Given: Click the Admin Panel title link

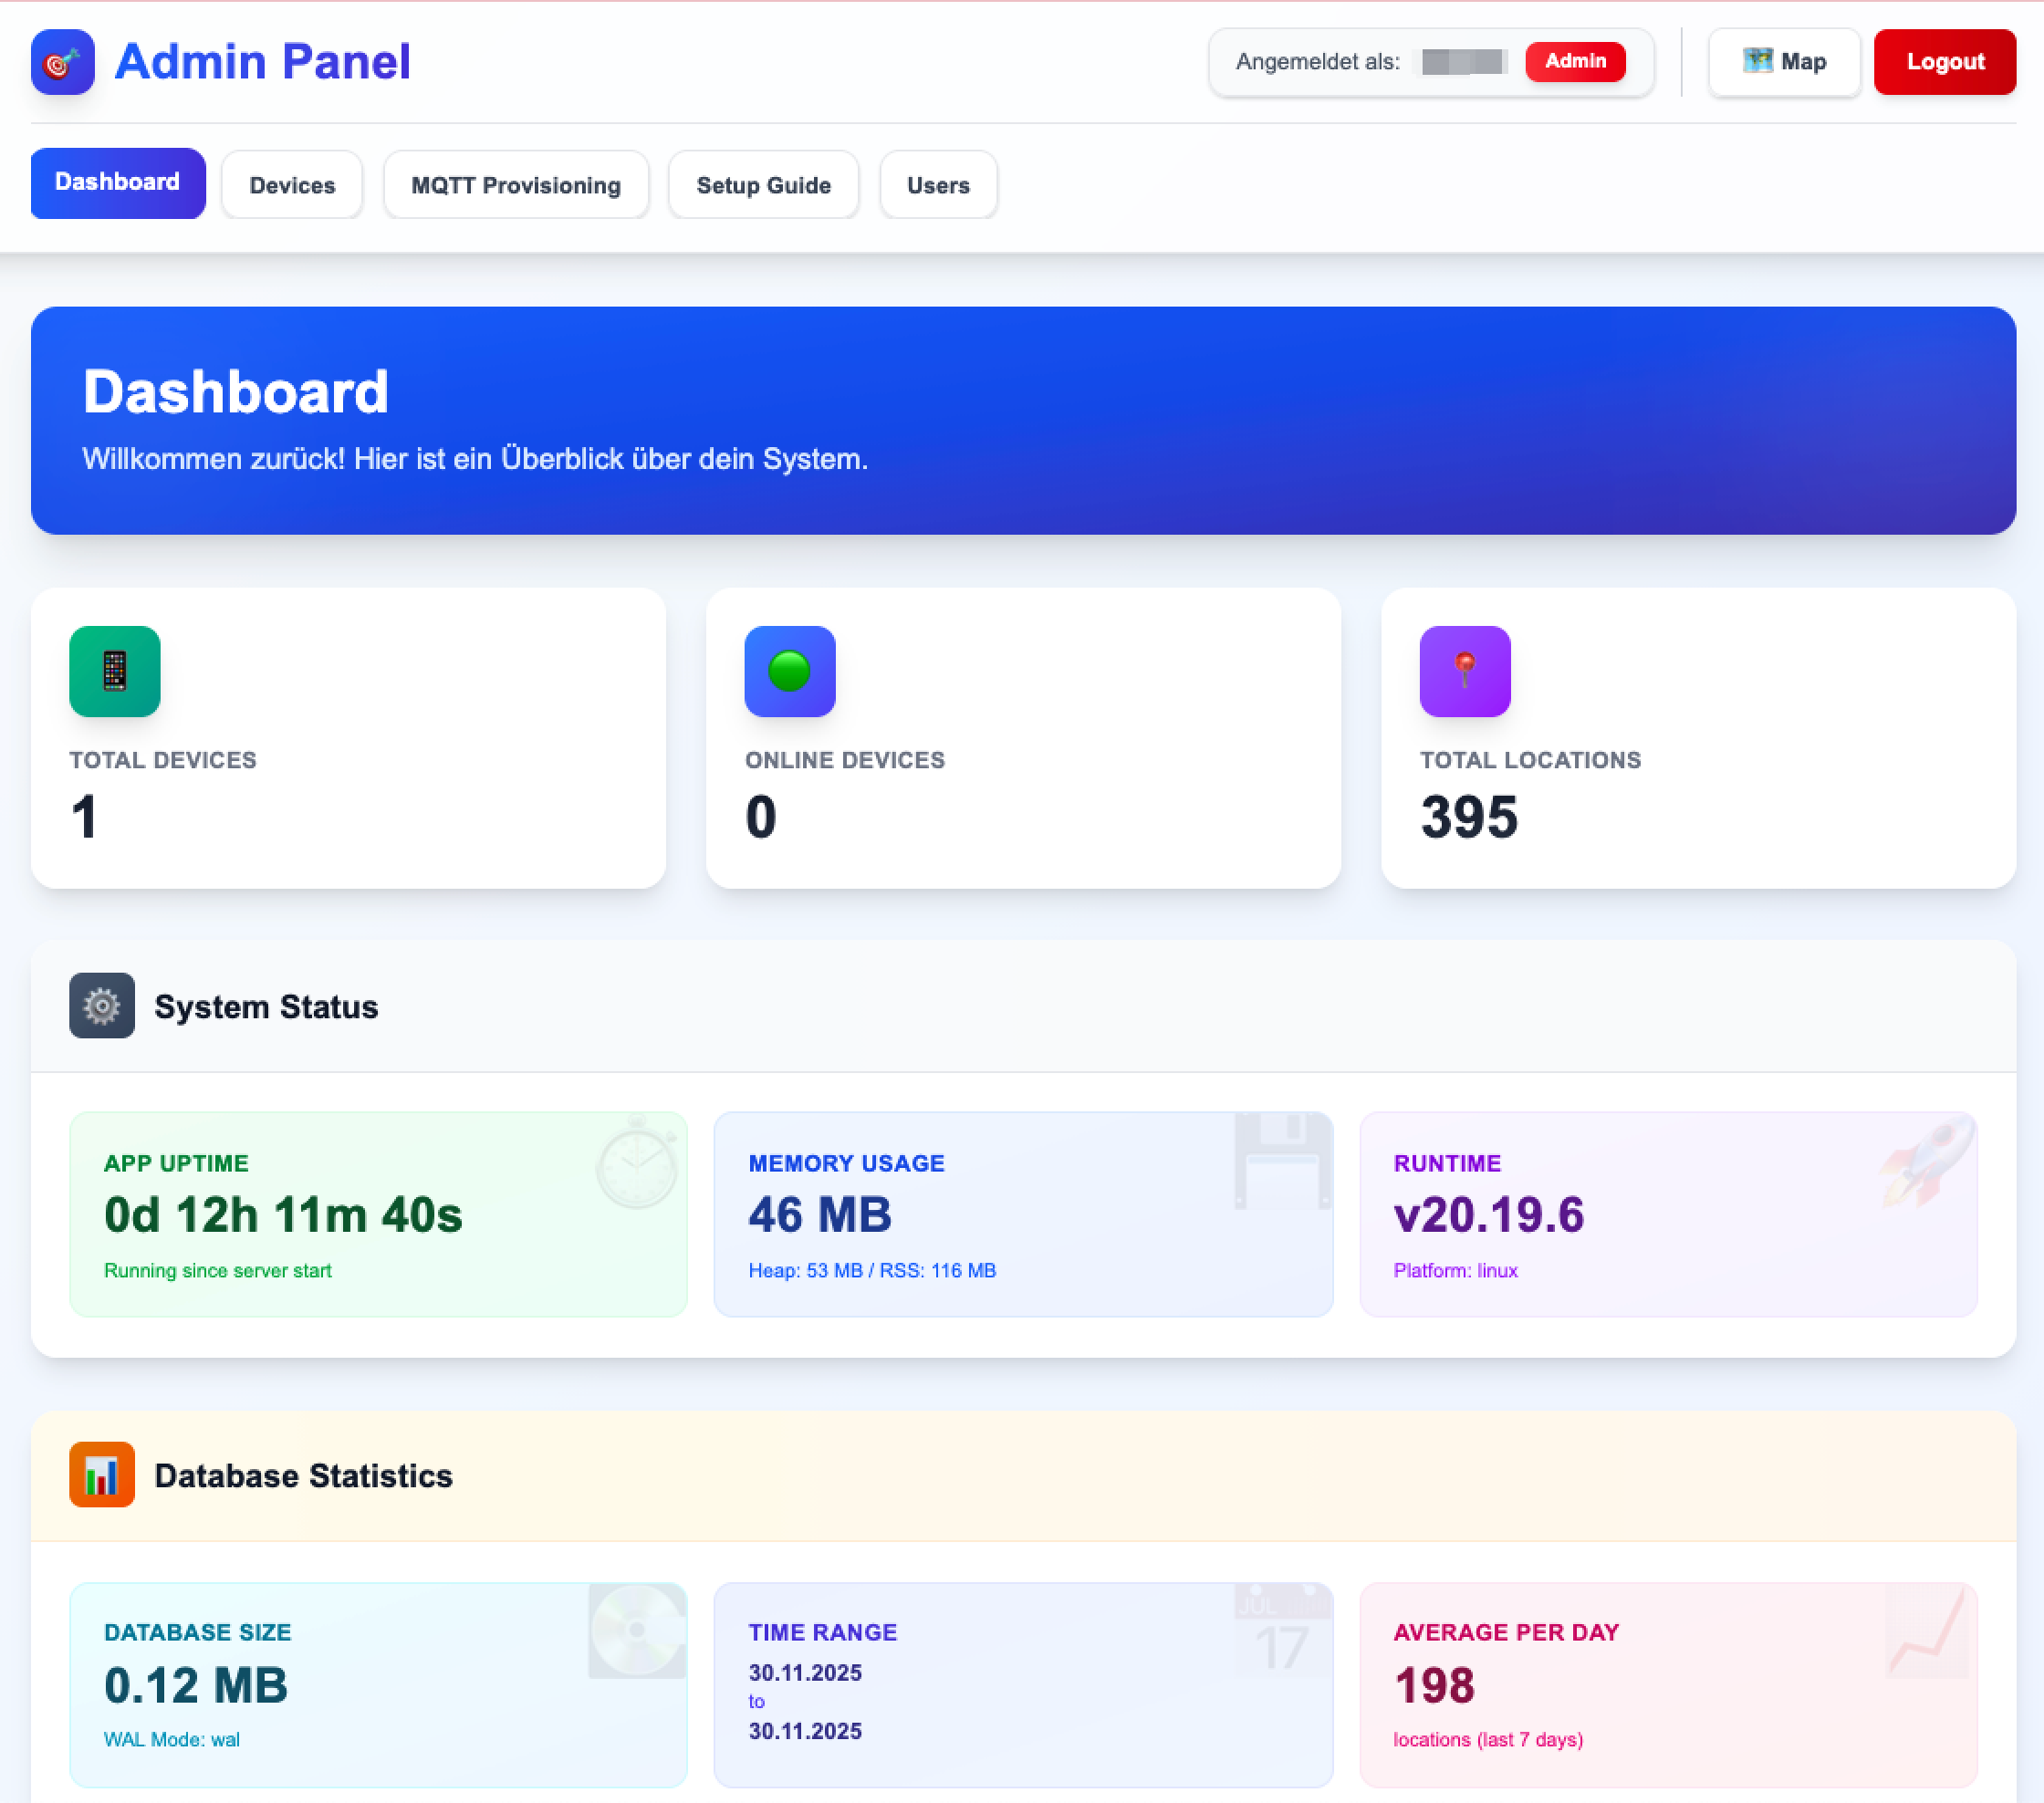Looking at the screenshot, I should coord(262,62).
